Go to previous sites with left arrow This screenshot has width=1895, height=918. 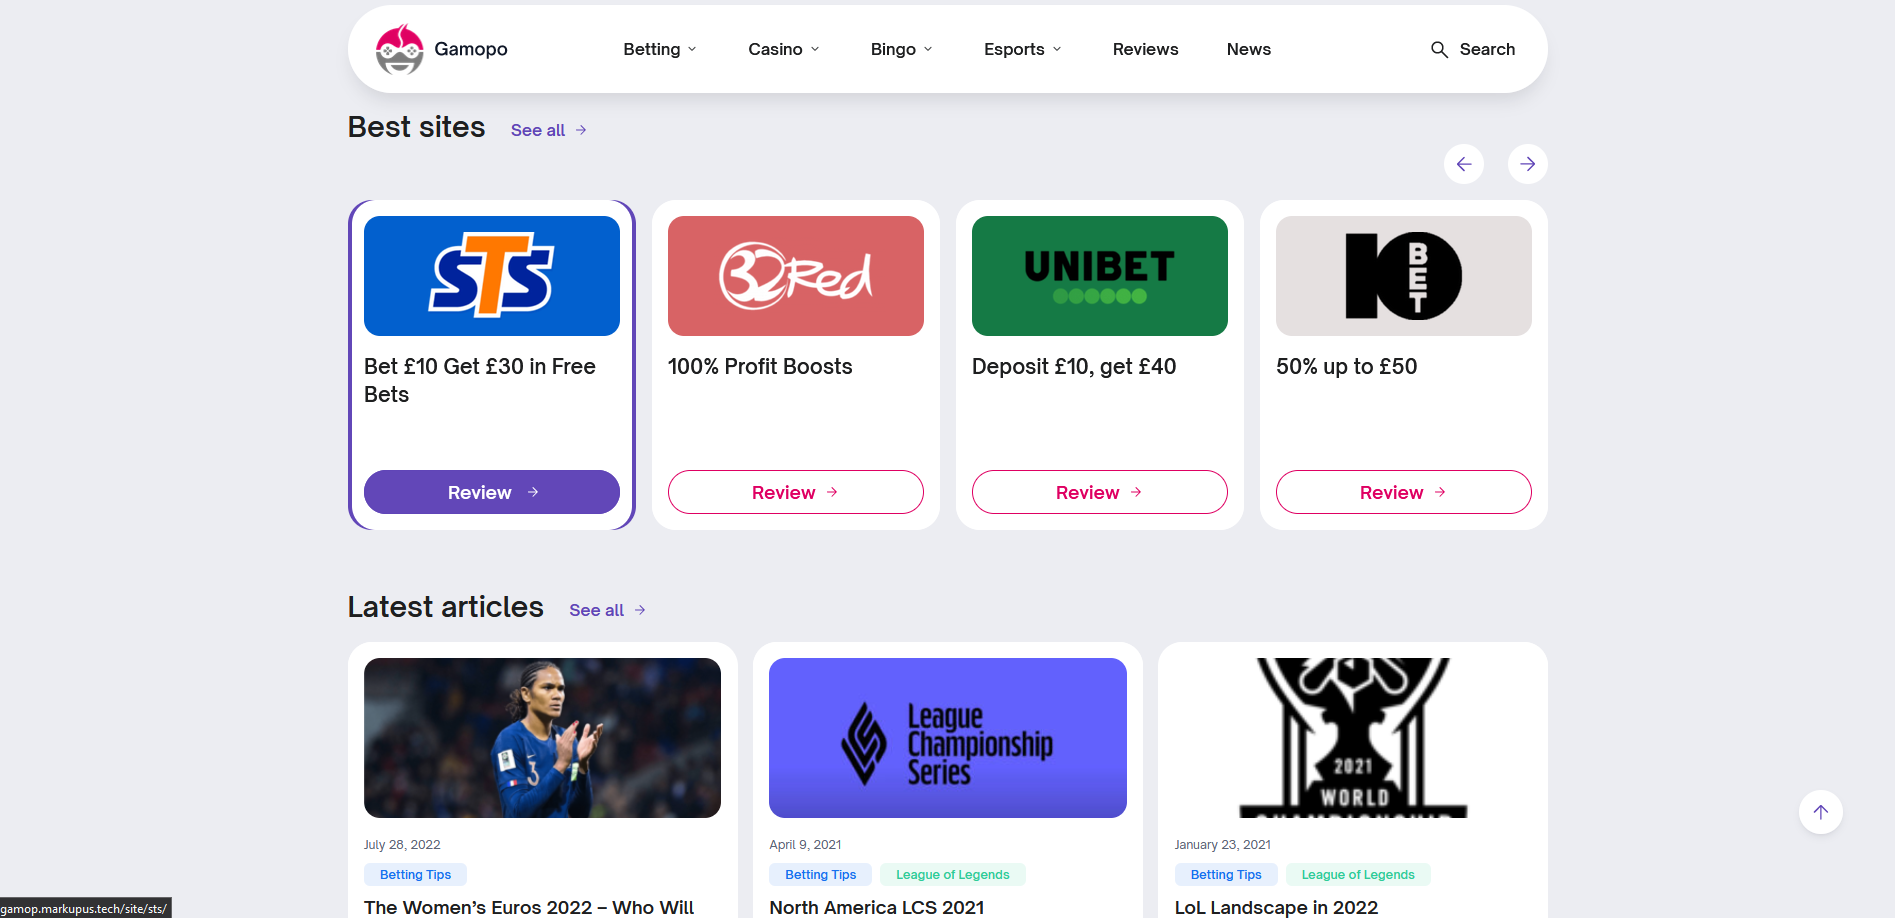1464,164
